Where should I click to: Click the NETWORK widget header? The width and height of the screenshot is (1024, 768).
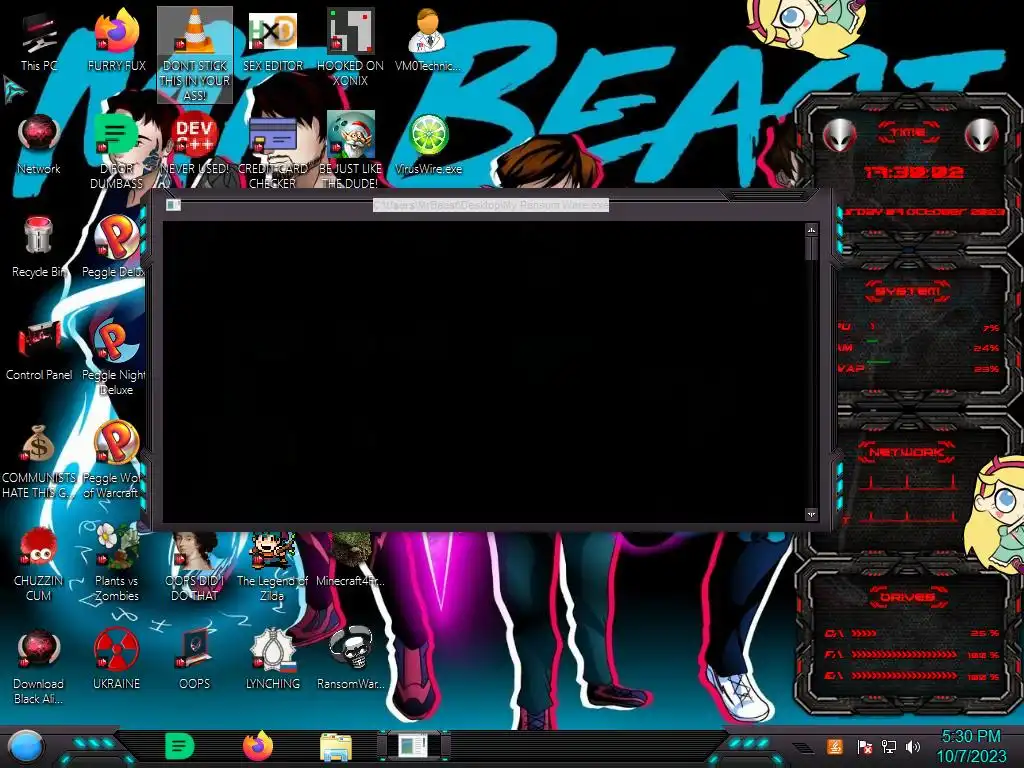(x=906, y=452)
